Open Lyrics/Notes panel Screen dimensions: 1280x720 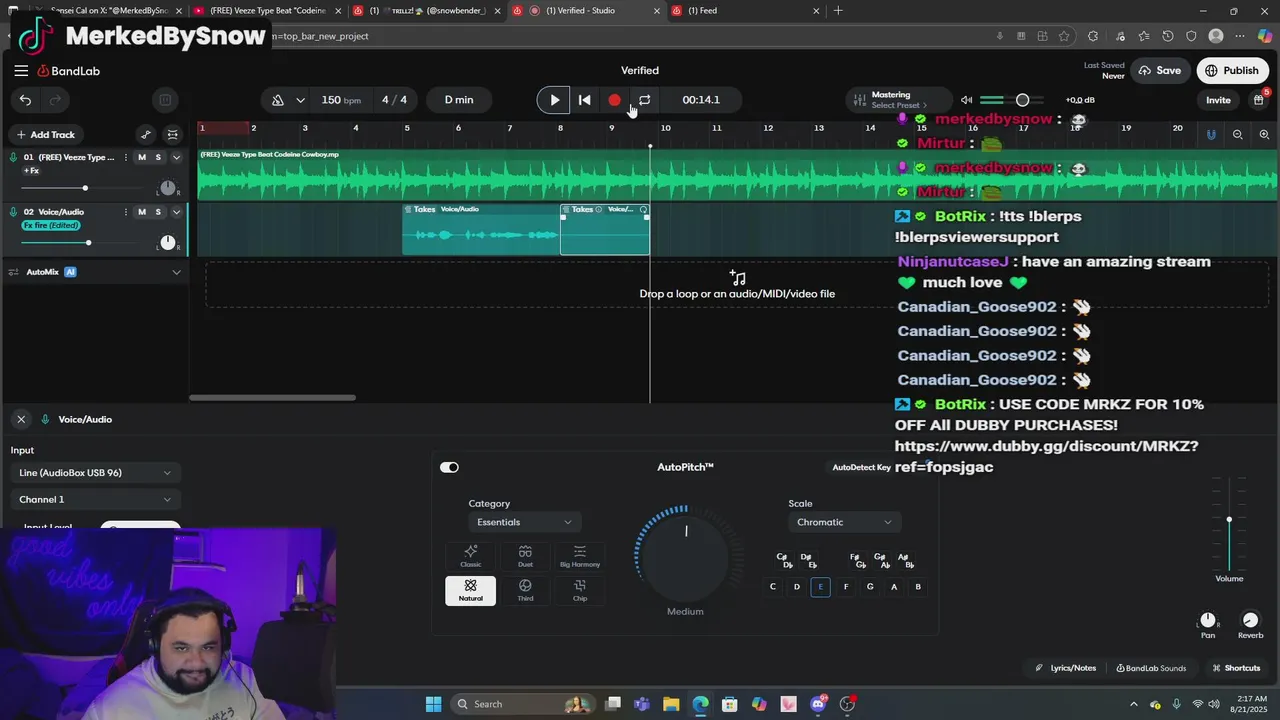pos(1066,668)
